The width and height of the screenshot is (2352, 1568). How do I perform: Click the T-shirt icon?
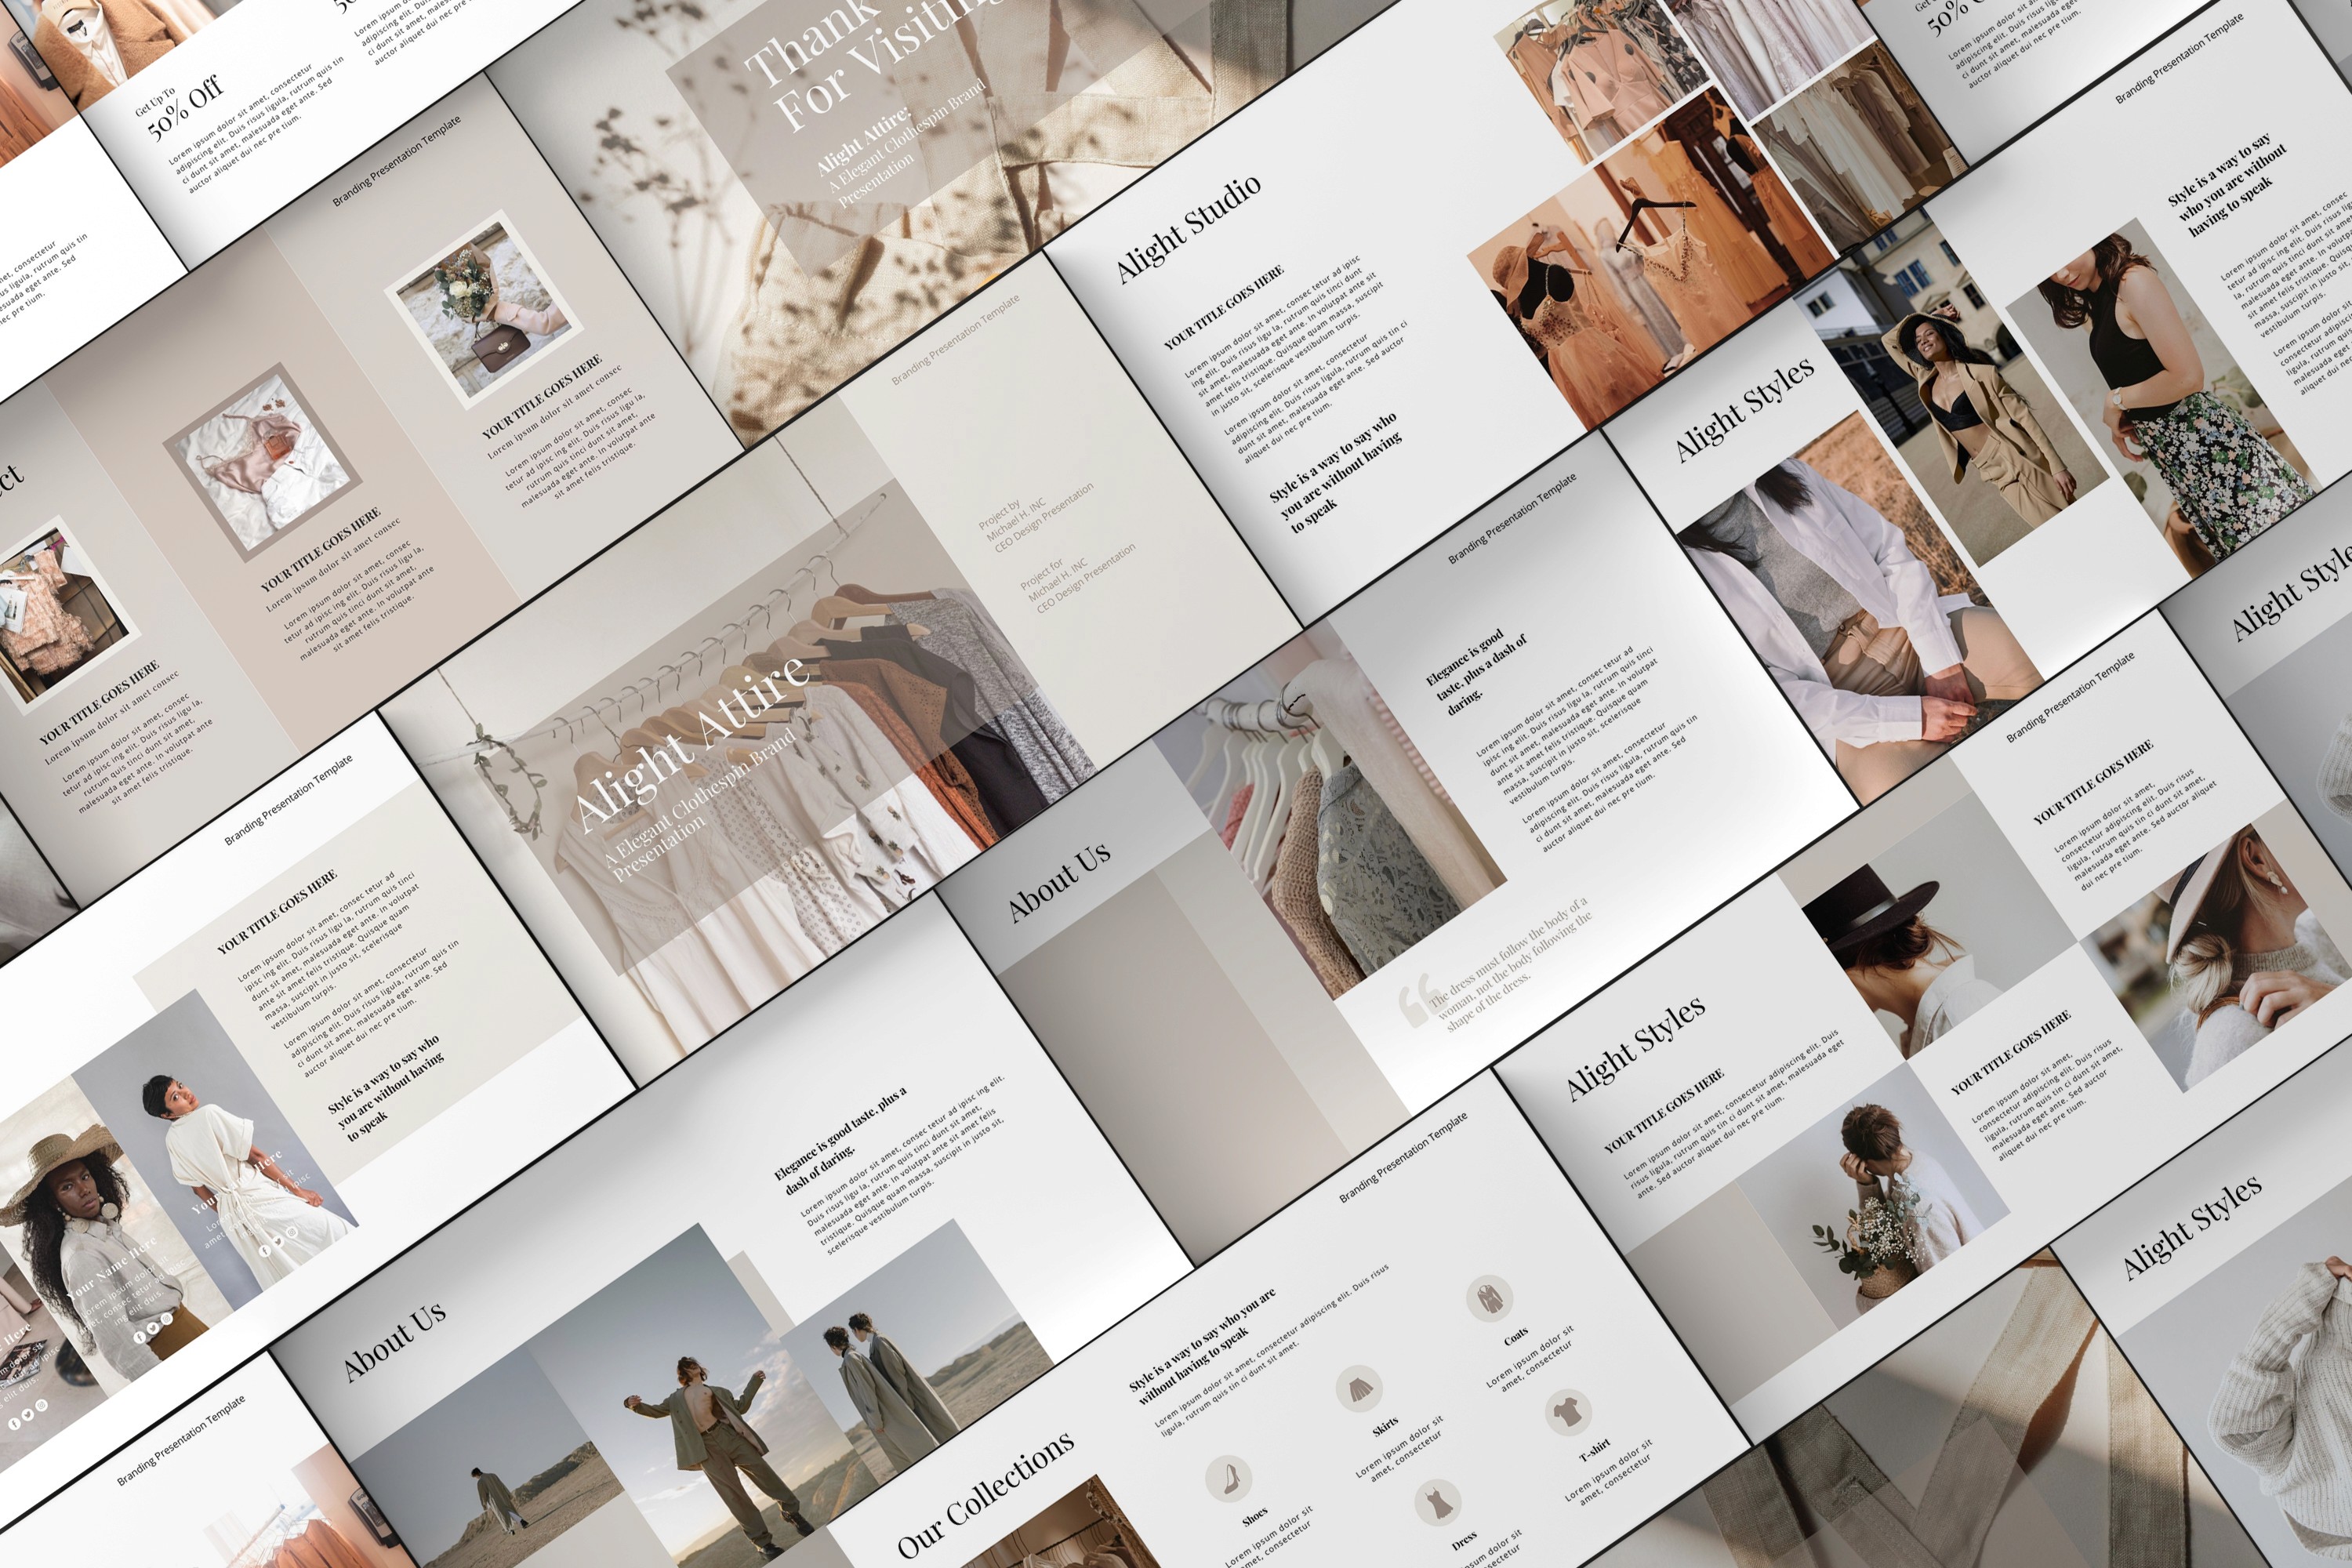[x=1568, y=1412]
